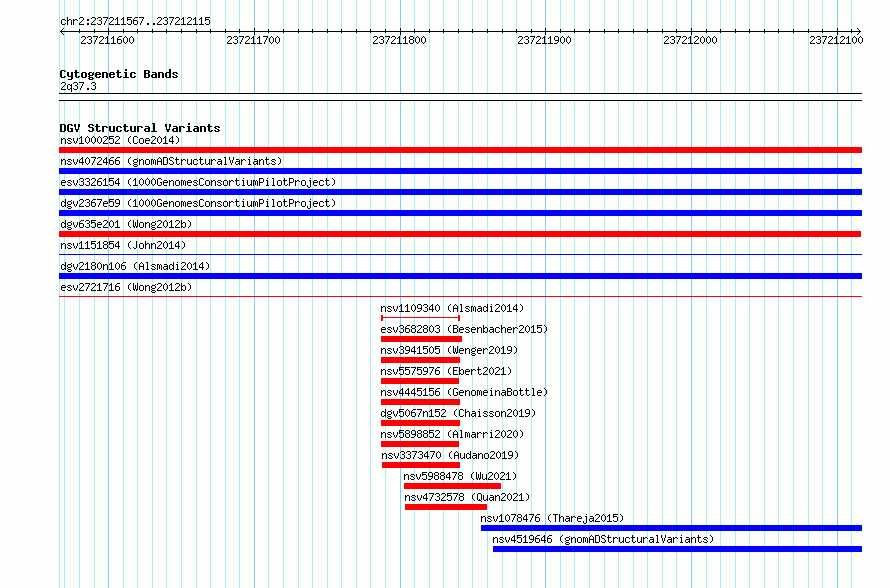Select the nsv1109340 thin red span glyph

(x=421, y=318)
